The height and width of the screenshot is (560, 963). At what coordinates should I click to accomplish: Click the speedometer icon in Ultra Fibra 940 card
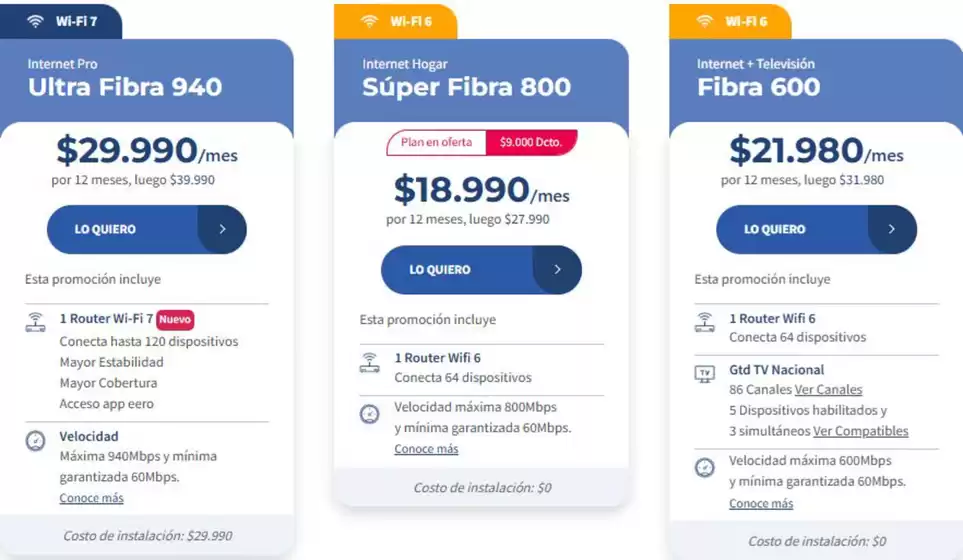pyautogui.click(x=35, y=441)
